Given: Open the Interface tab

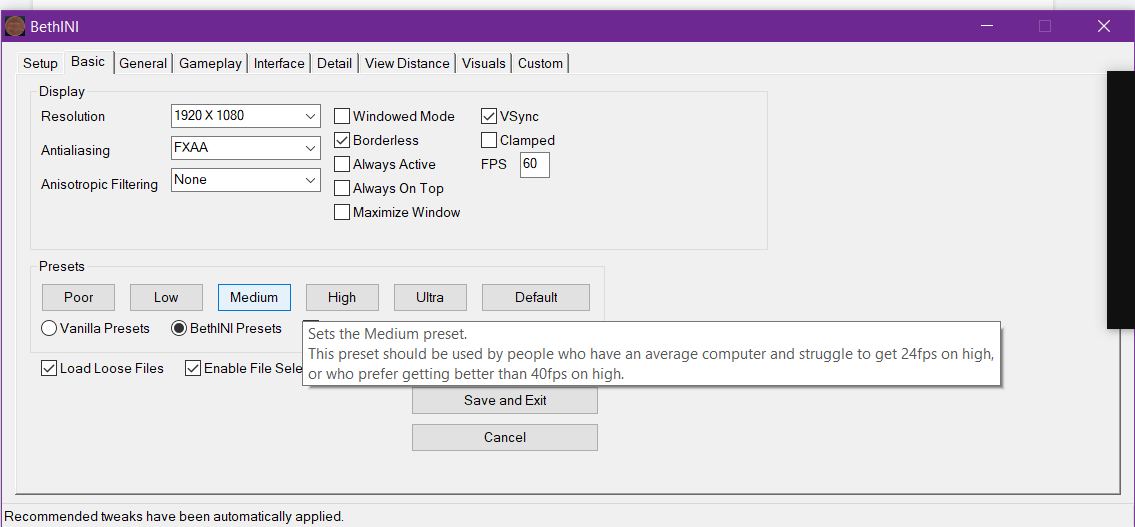Looking at the screenshot, I should 279,64.
